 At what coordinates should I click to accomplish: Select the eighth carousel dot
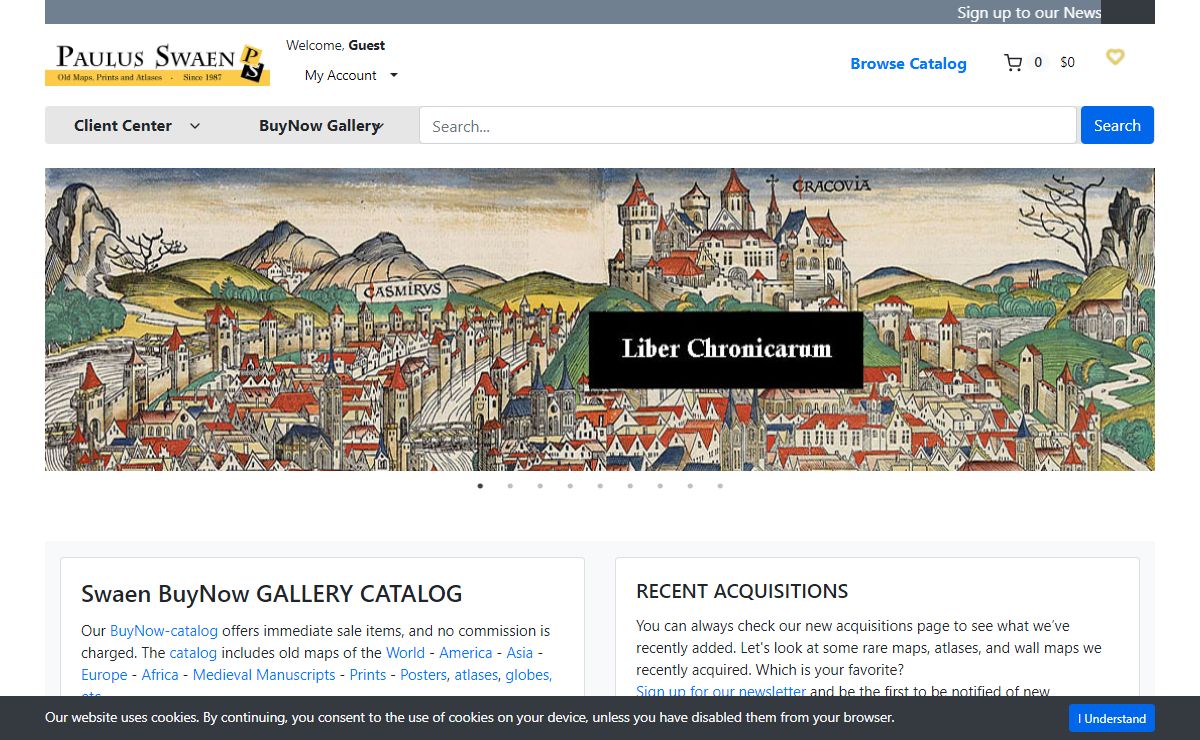(x=690, y=486)
